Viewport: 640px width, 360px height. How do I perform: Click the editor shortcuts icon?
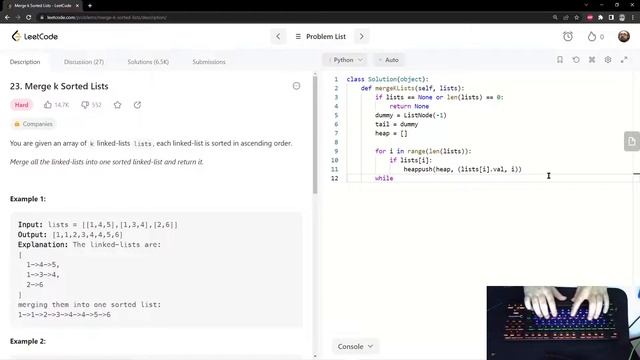tap(592, 60)
